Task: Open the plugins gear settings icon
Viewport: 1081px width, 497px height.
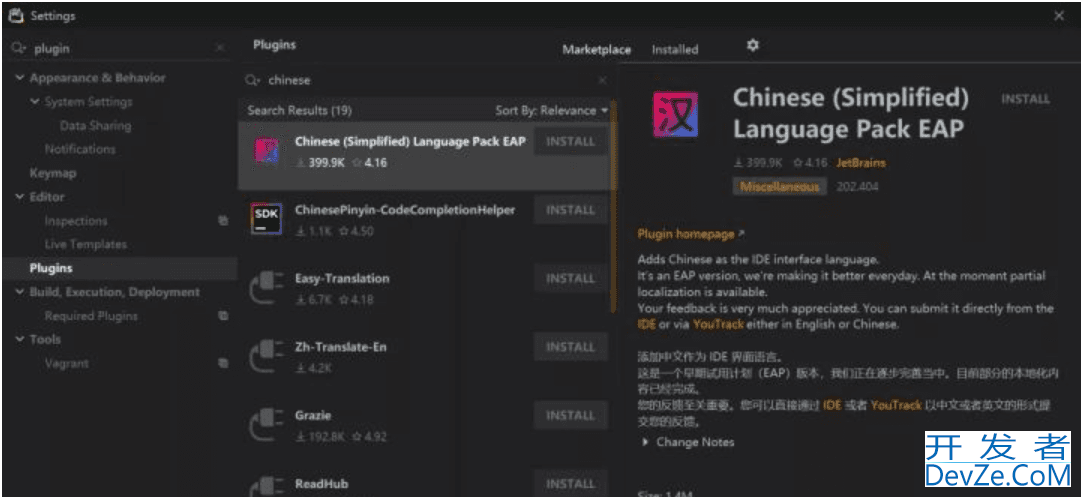Action: click(753, 45)
